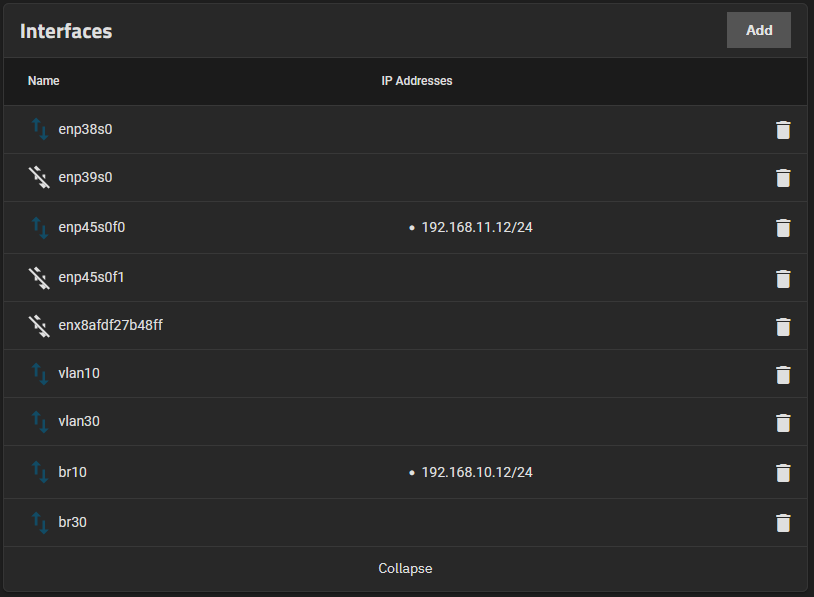
Task: Click delete icon for enx8afdf27b48ff
Action: click(x=783, y=326)
